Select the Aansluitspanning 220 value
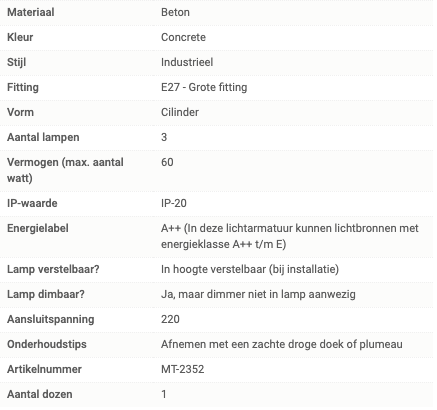Screen dimensions: 437x410 (170, 319)
